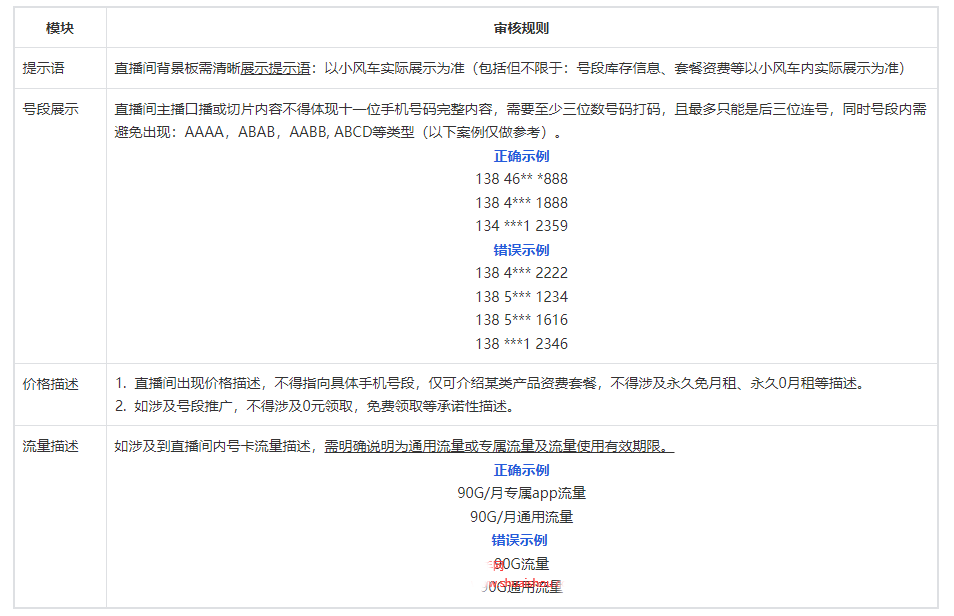Select the 价格描述 module cell
The image size is (954, 616).
pos(51,383)
